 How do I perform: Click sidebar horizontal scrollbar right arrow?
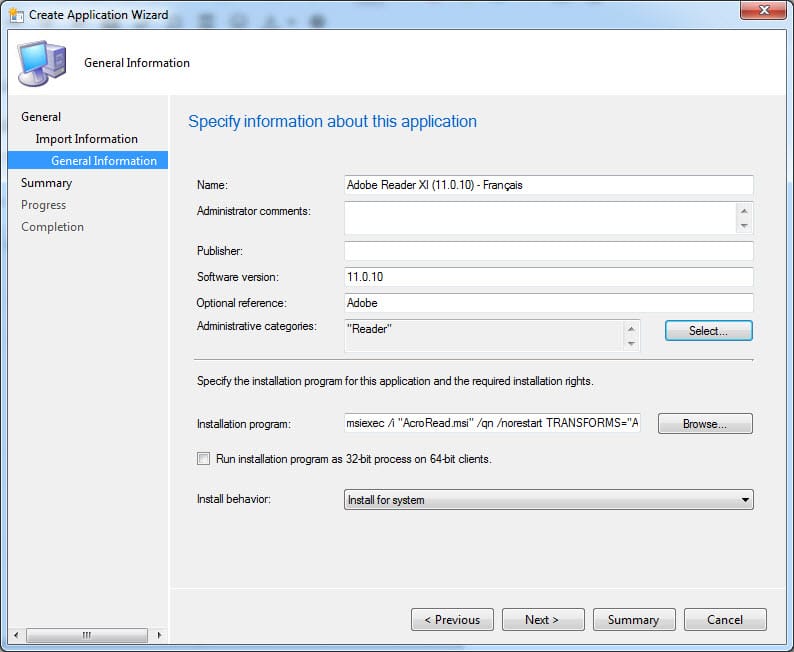point(160,635)
